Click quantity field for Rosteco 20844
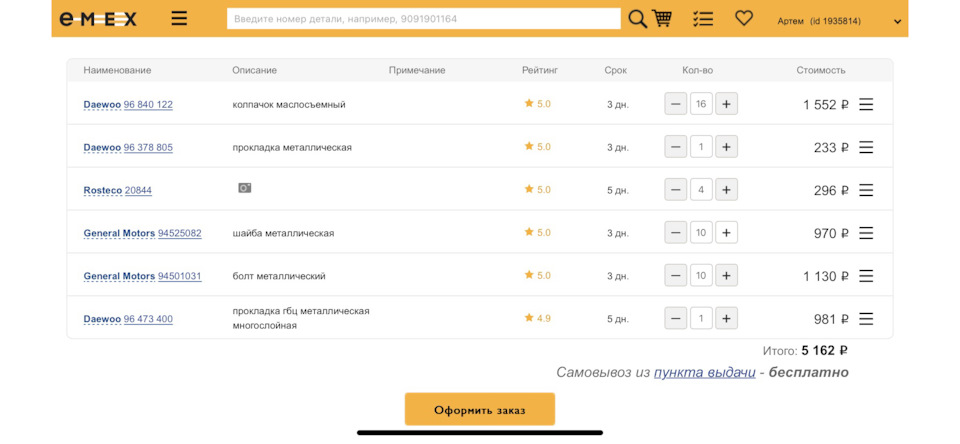This screenshot has height=444, width=960. coord(701,190)
